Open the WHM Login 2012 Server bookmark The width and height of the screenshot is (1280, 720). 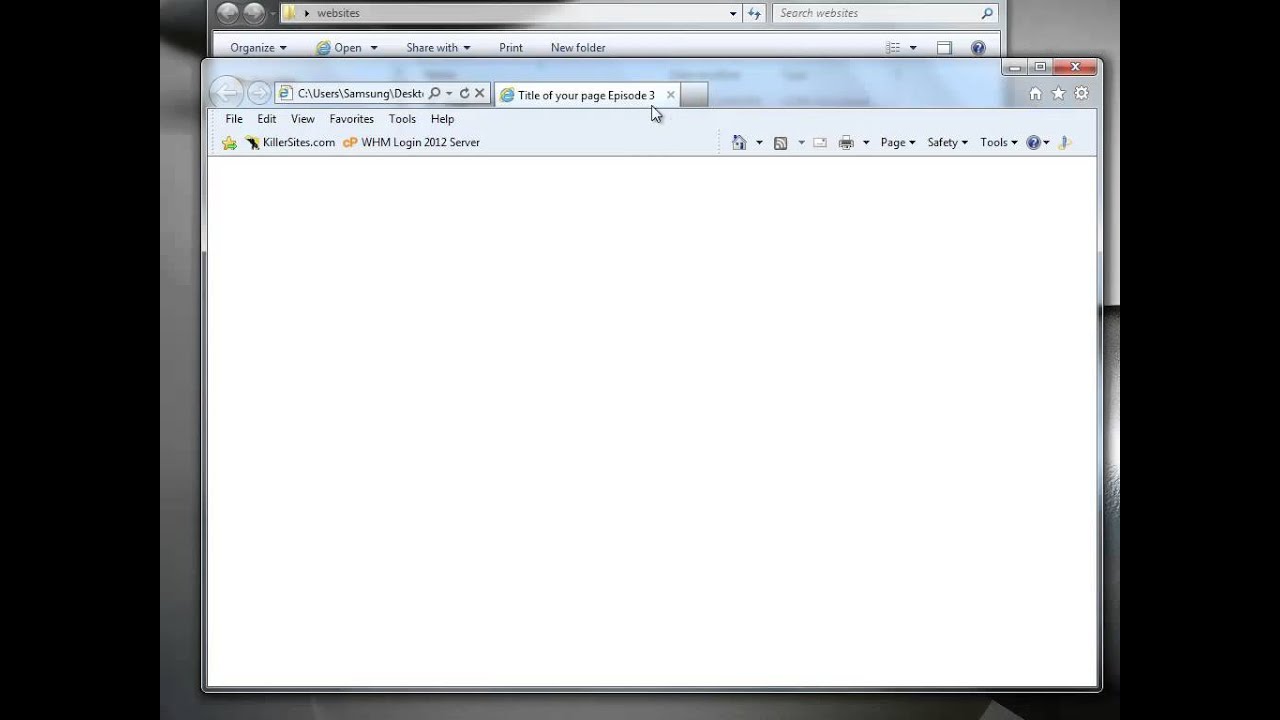(411, 143)
